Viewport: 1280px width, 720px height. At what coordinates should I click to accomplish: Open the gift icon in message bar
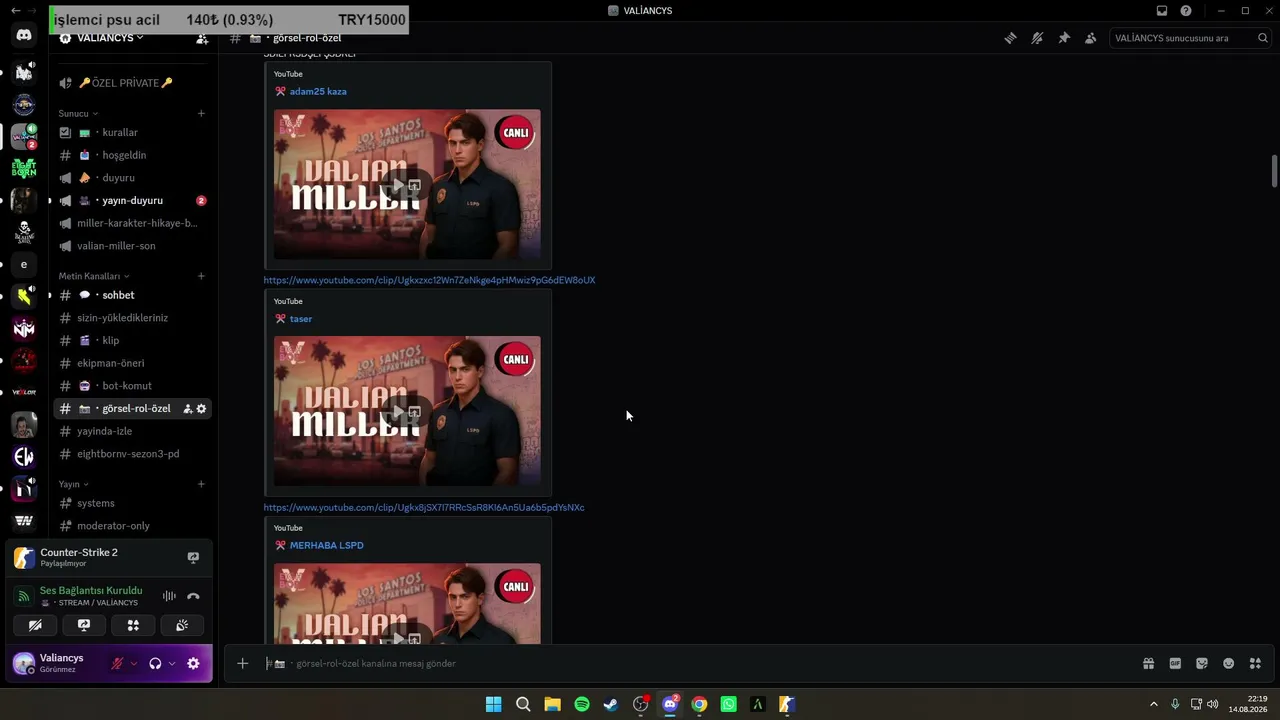(1148, 663)
